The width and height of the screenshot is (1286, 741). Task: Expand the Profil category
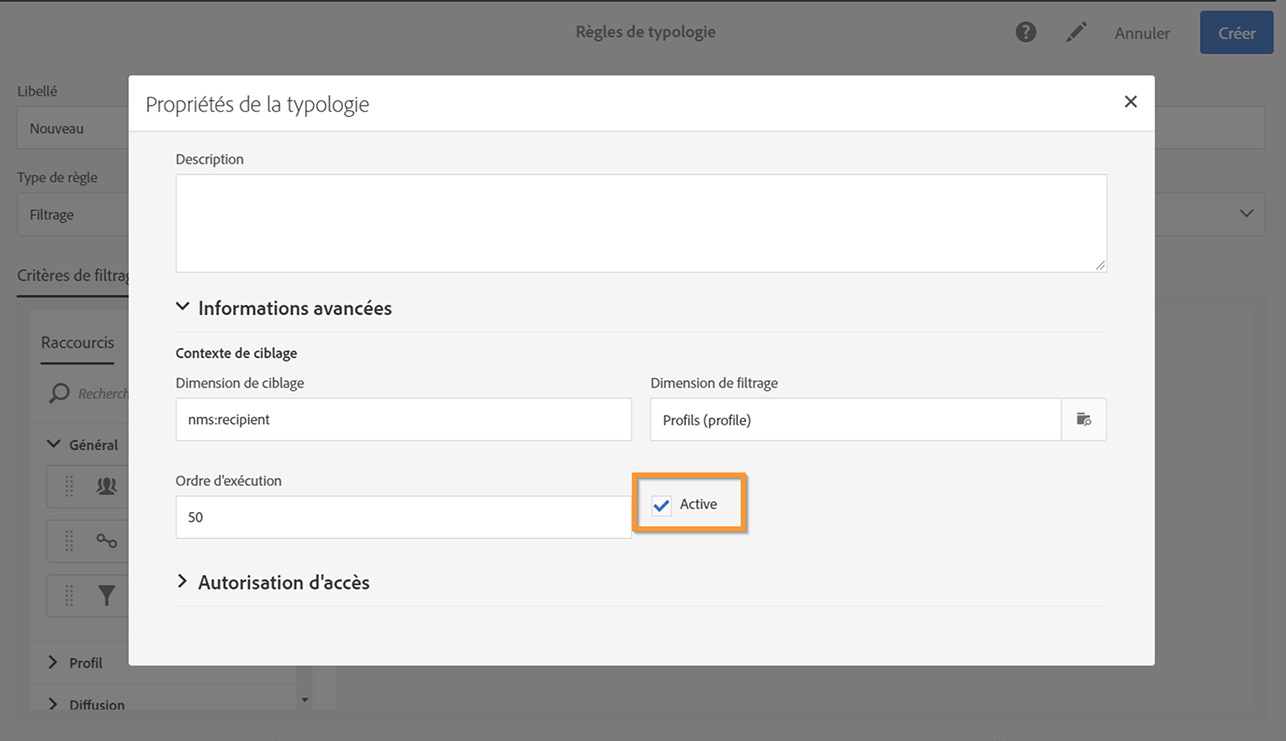tap(54, 662)
